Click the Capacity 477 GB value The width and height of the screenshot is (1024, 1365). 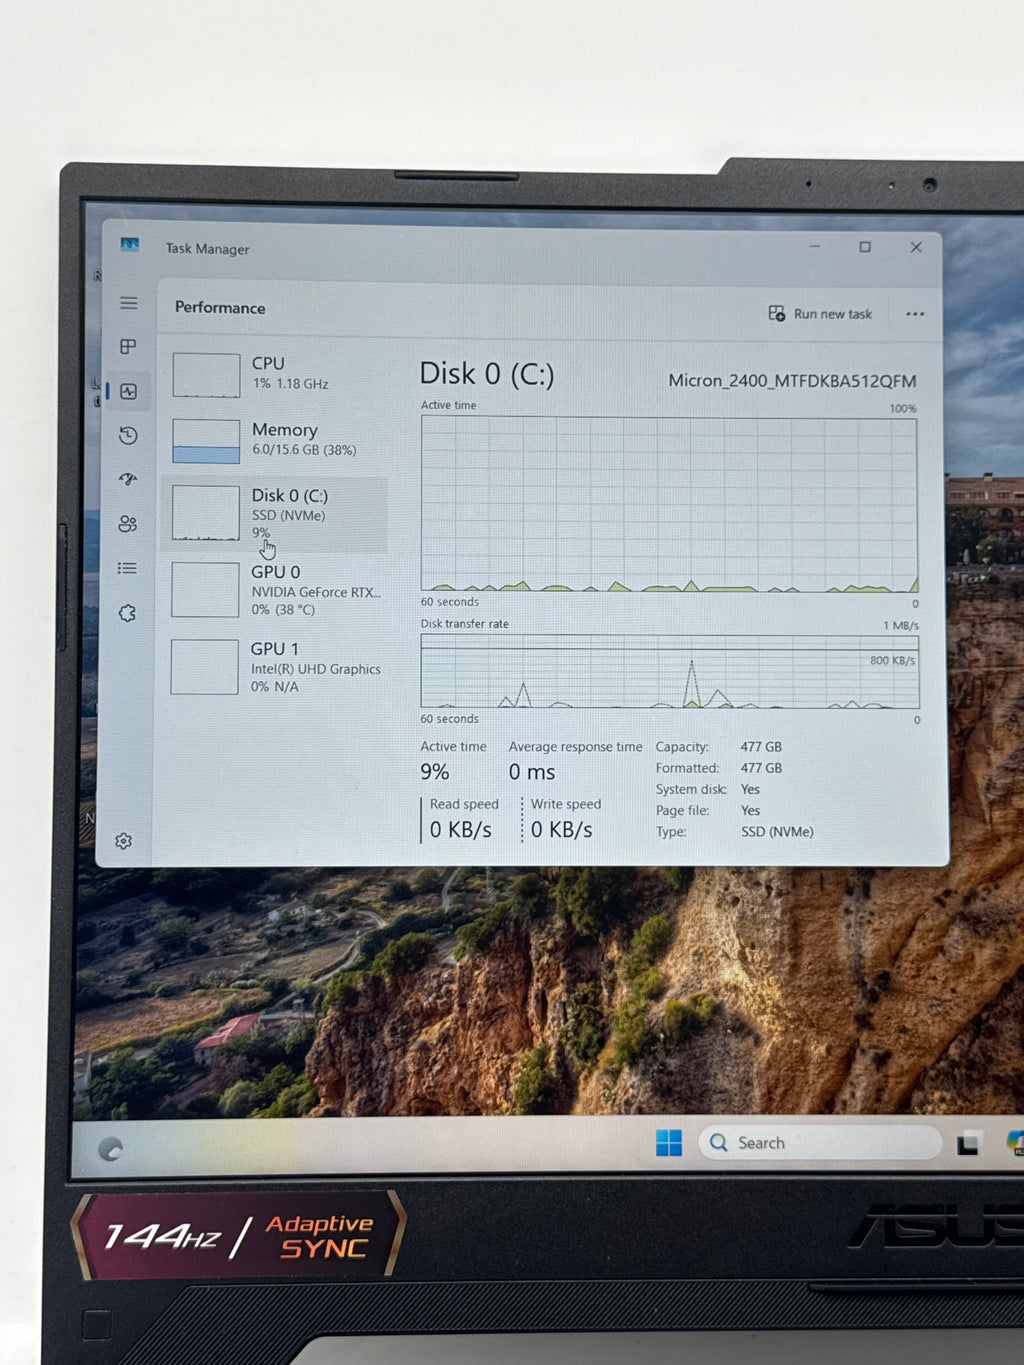tap(761, 747)
